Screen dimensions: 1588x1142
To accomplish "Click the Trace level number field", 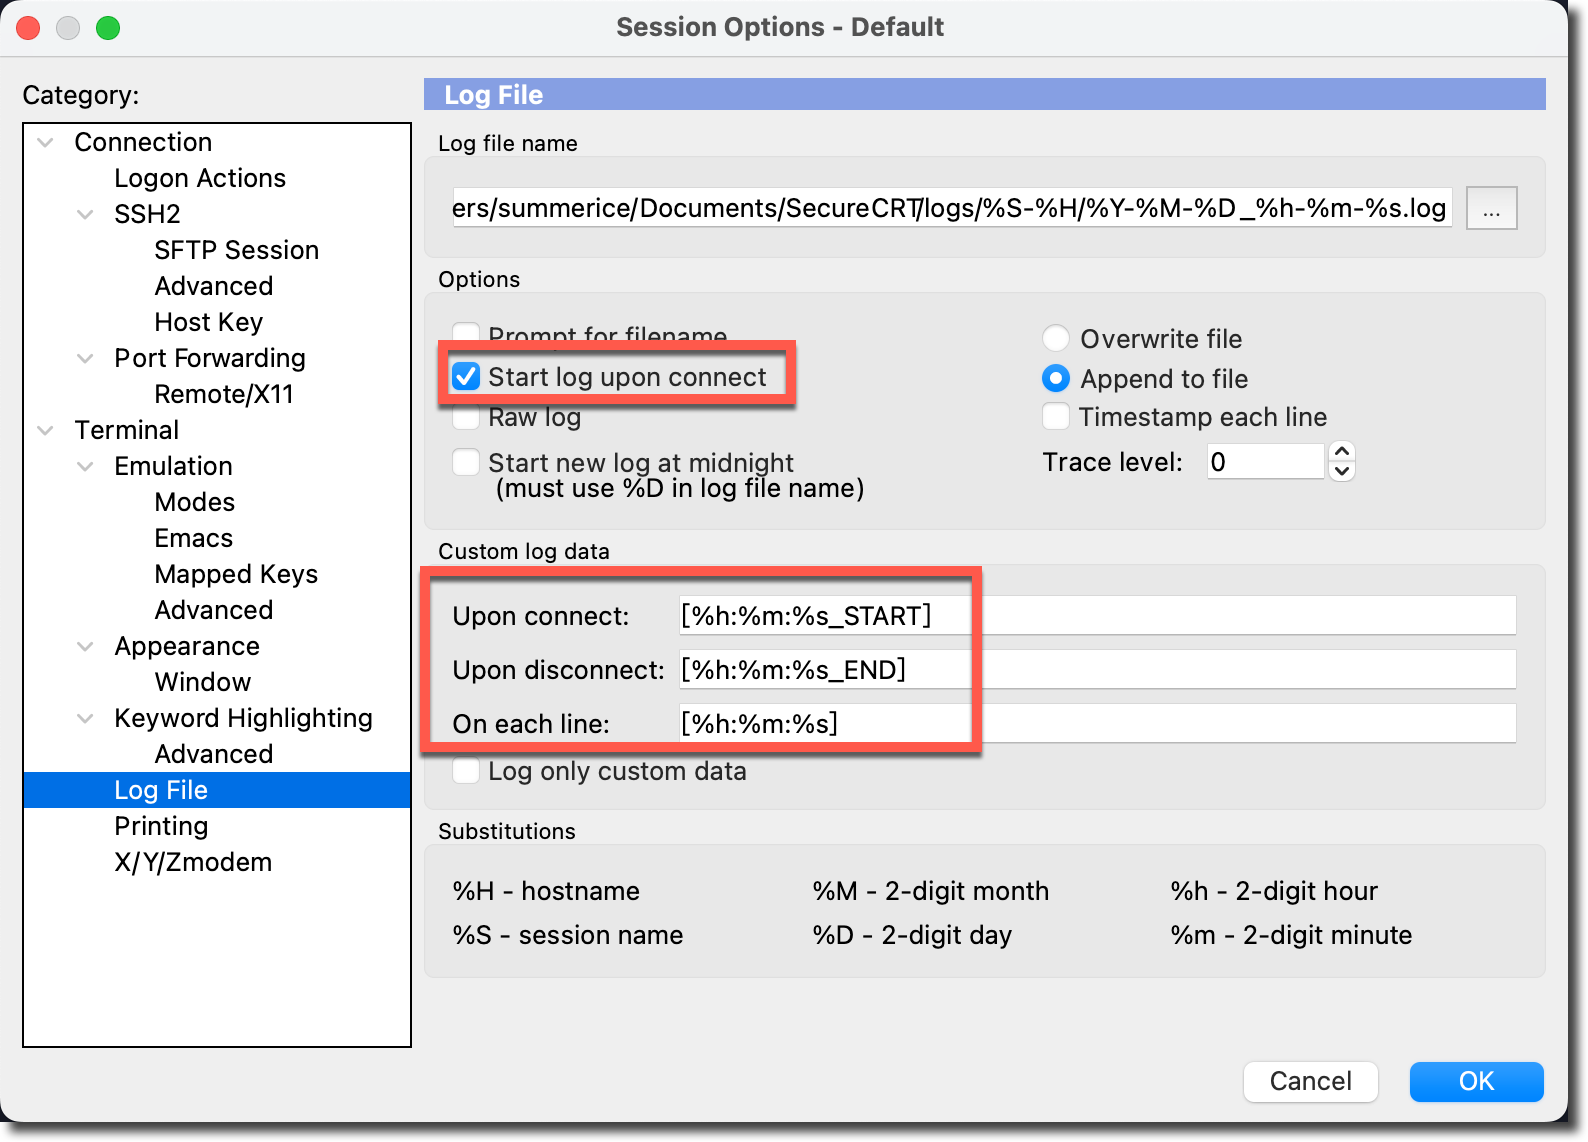I will (1265, 461).
